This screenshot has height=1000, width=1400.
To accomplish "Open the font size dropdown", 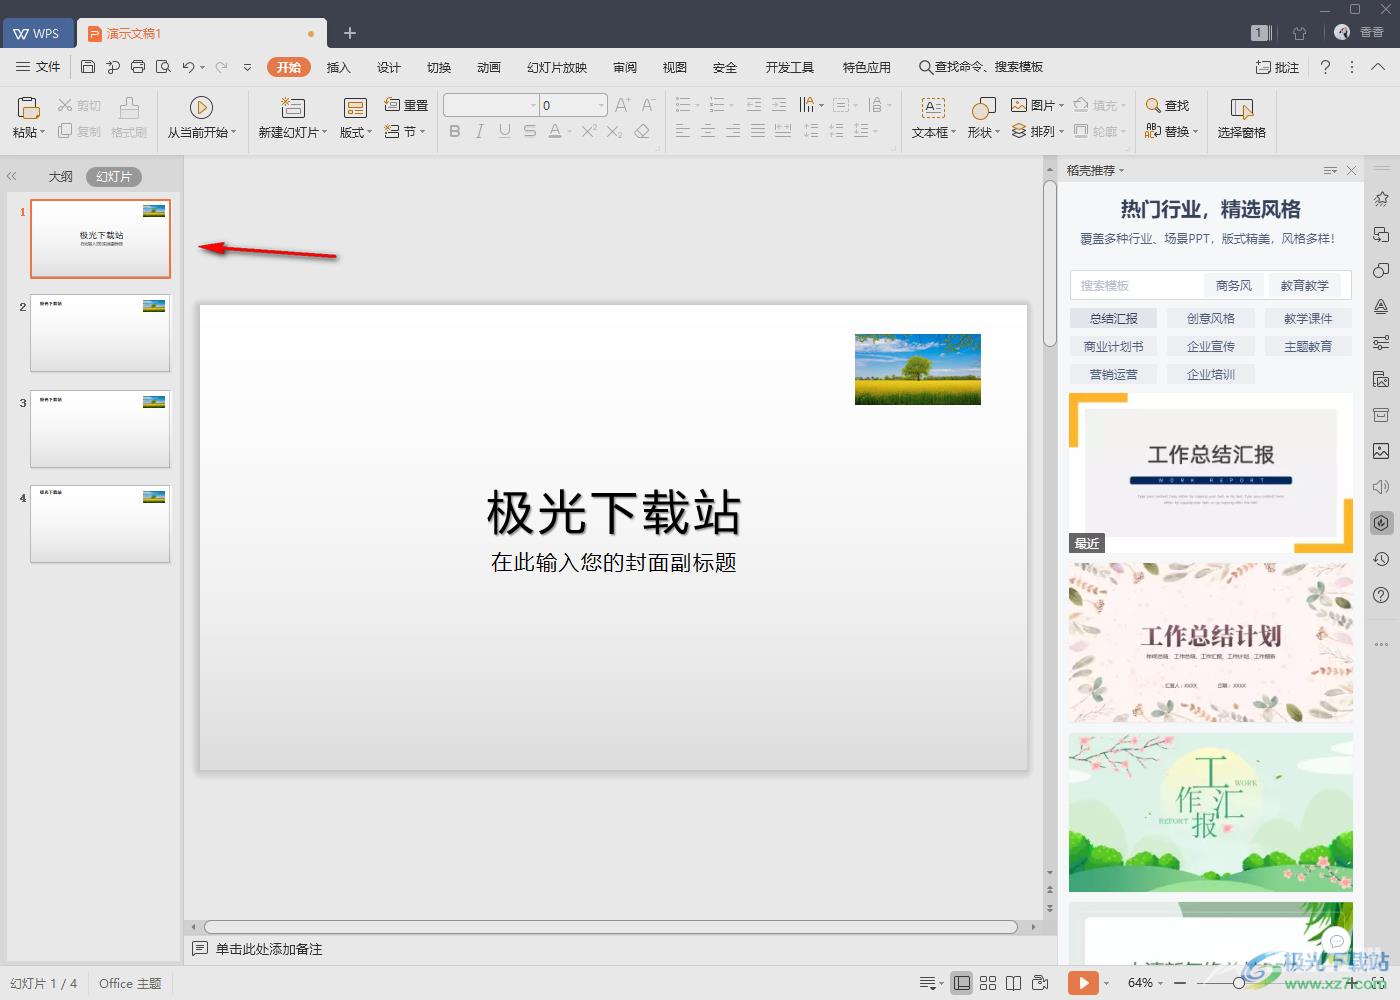I will (601, 105).
